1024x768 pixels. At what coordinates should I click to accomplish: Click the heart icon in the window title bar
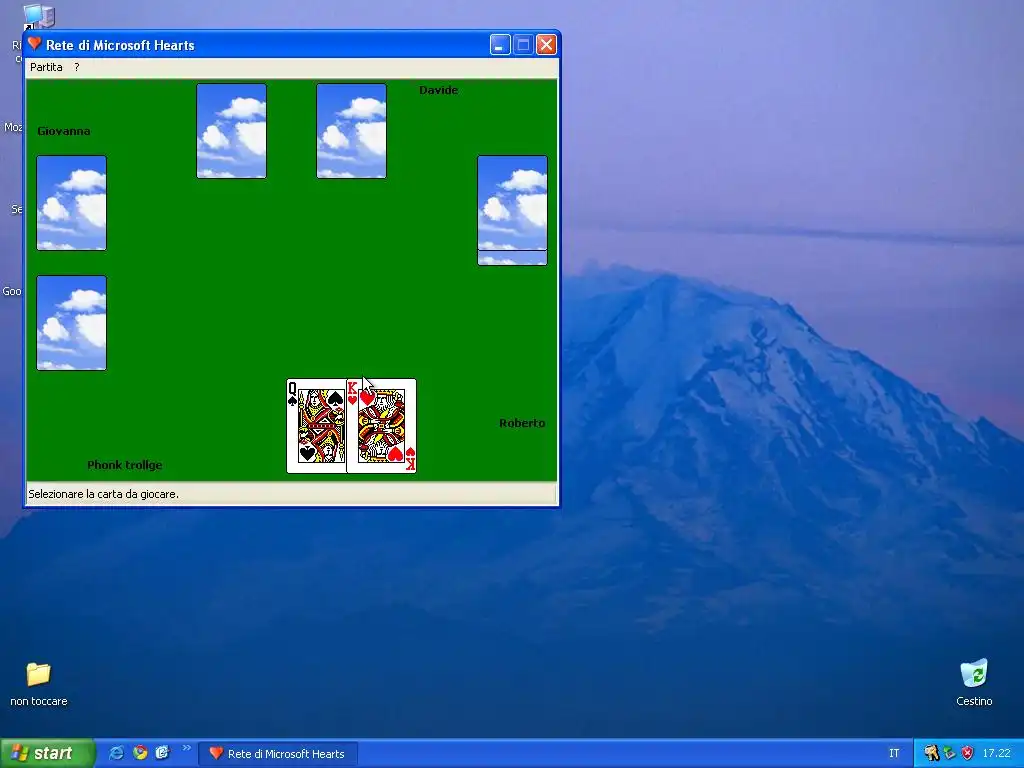click(35, 44)
